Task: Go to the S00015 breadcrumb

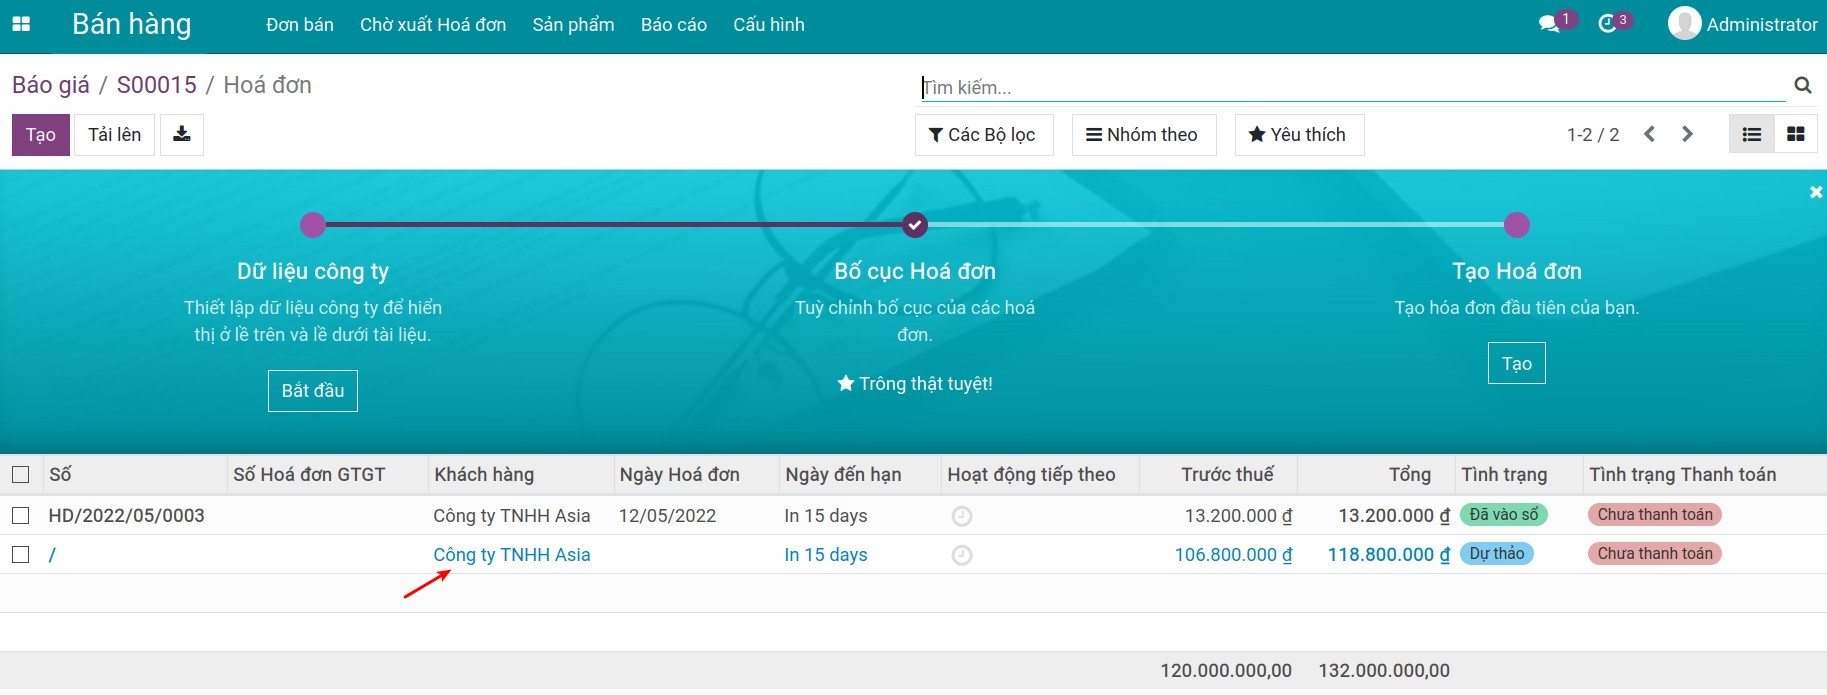Action: [x=157, y=85]
